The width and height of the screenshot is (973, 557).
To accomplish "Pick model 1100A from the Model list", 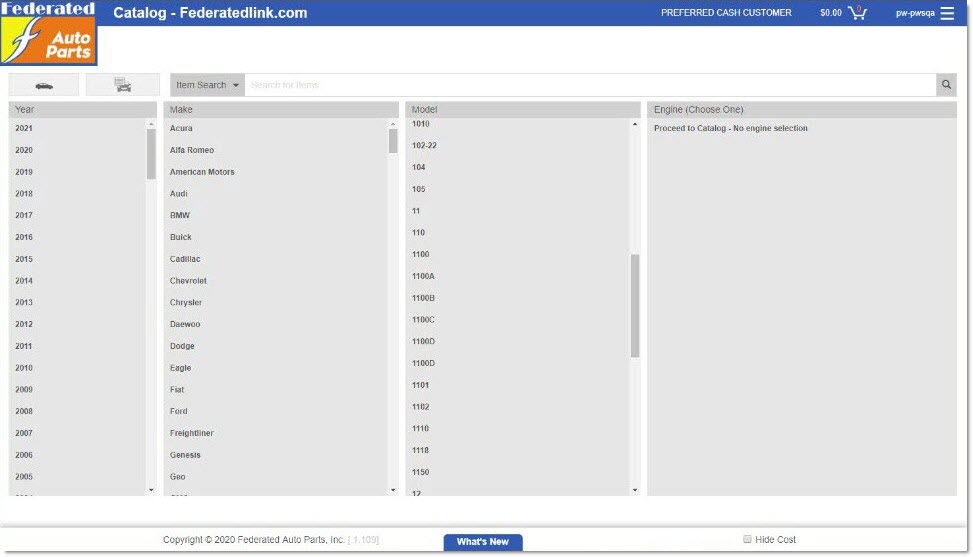I will tap(423, 276).
